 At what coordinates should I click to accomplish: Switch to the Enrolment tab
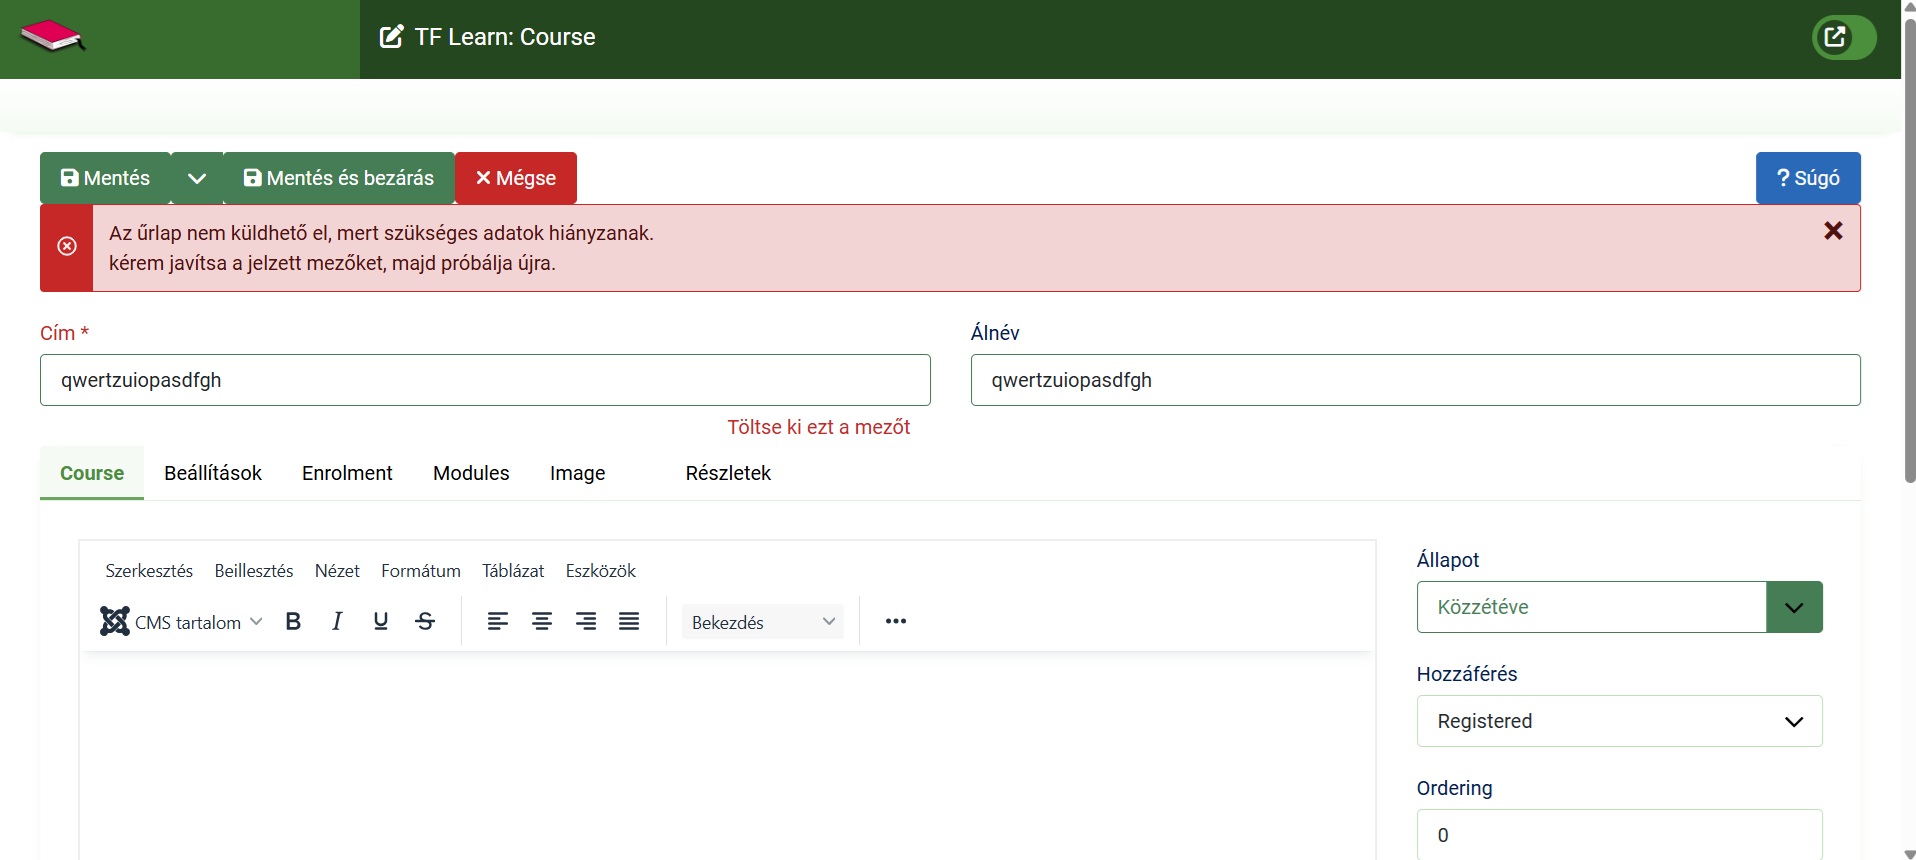pos(347,473)
